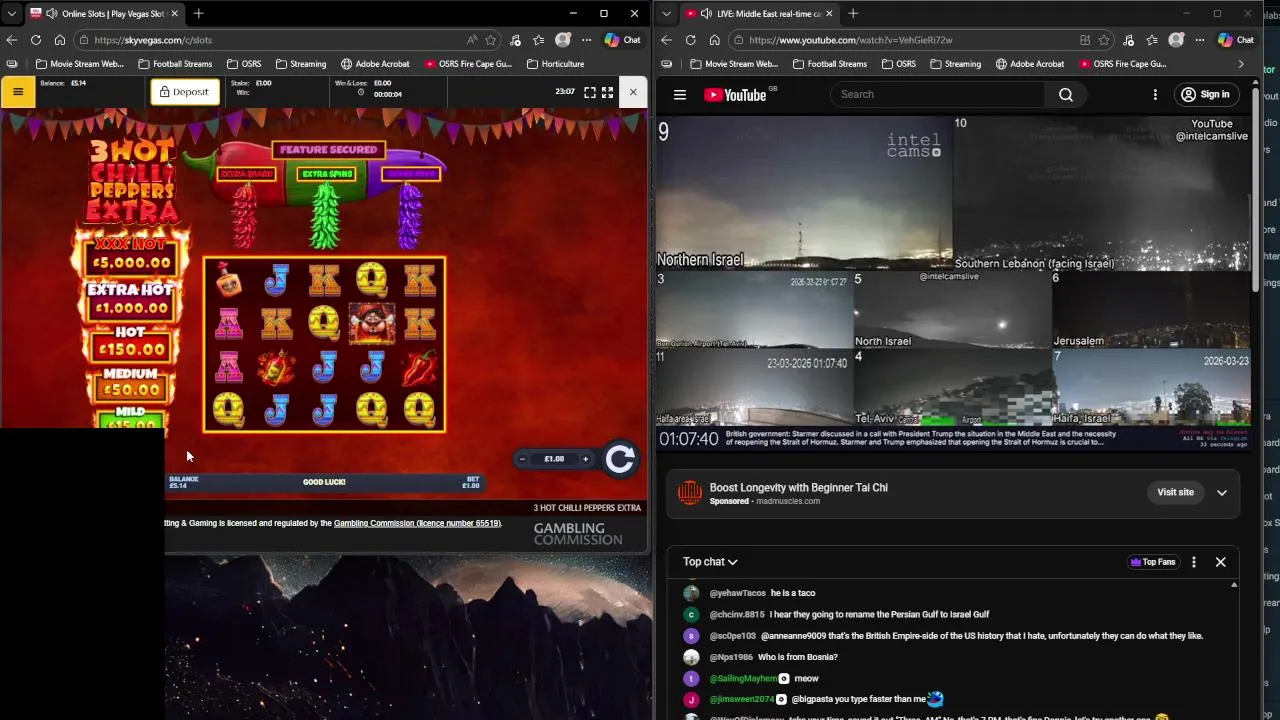Image resolution: width=1280 pixels, height=720 pixels.
Task: Open the settings menu (three dots) in the Sky Vegas browser window
Action: [587, 40]
